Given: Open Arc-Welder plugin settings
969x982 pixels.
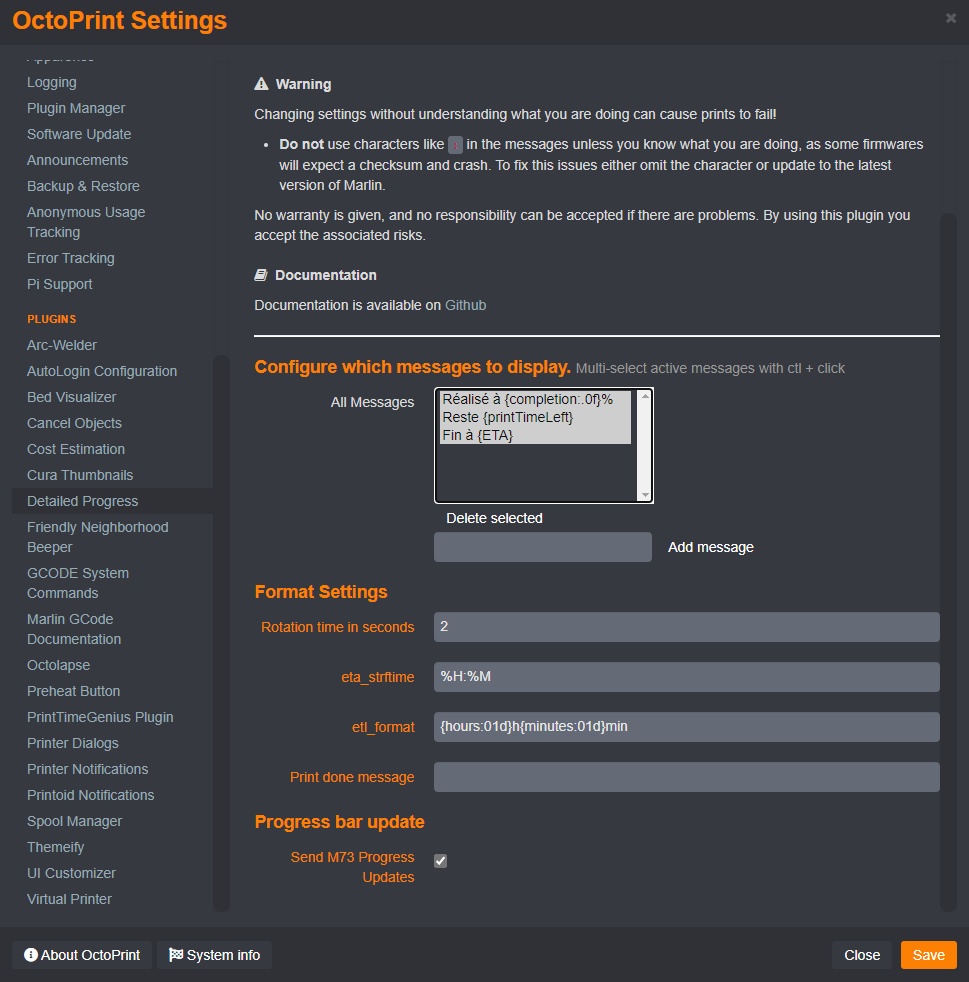Looking at the screenshot, I should point(61,345).
